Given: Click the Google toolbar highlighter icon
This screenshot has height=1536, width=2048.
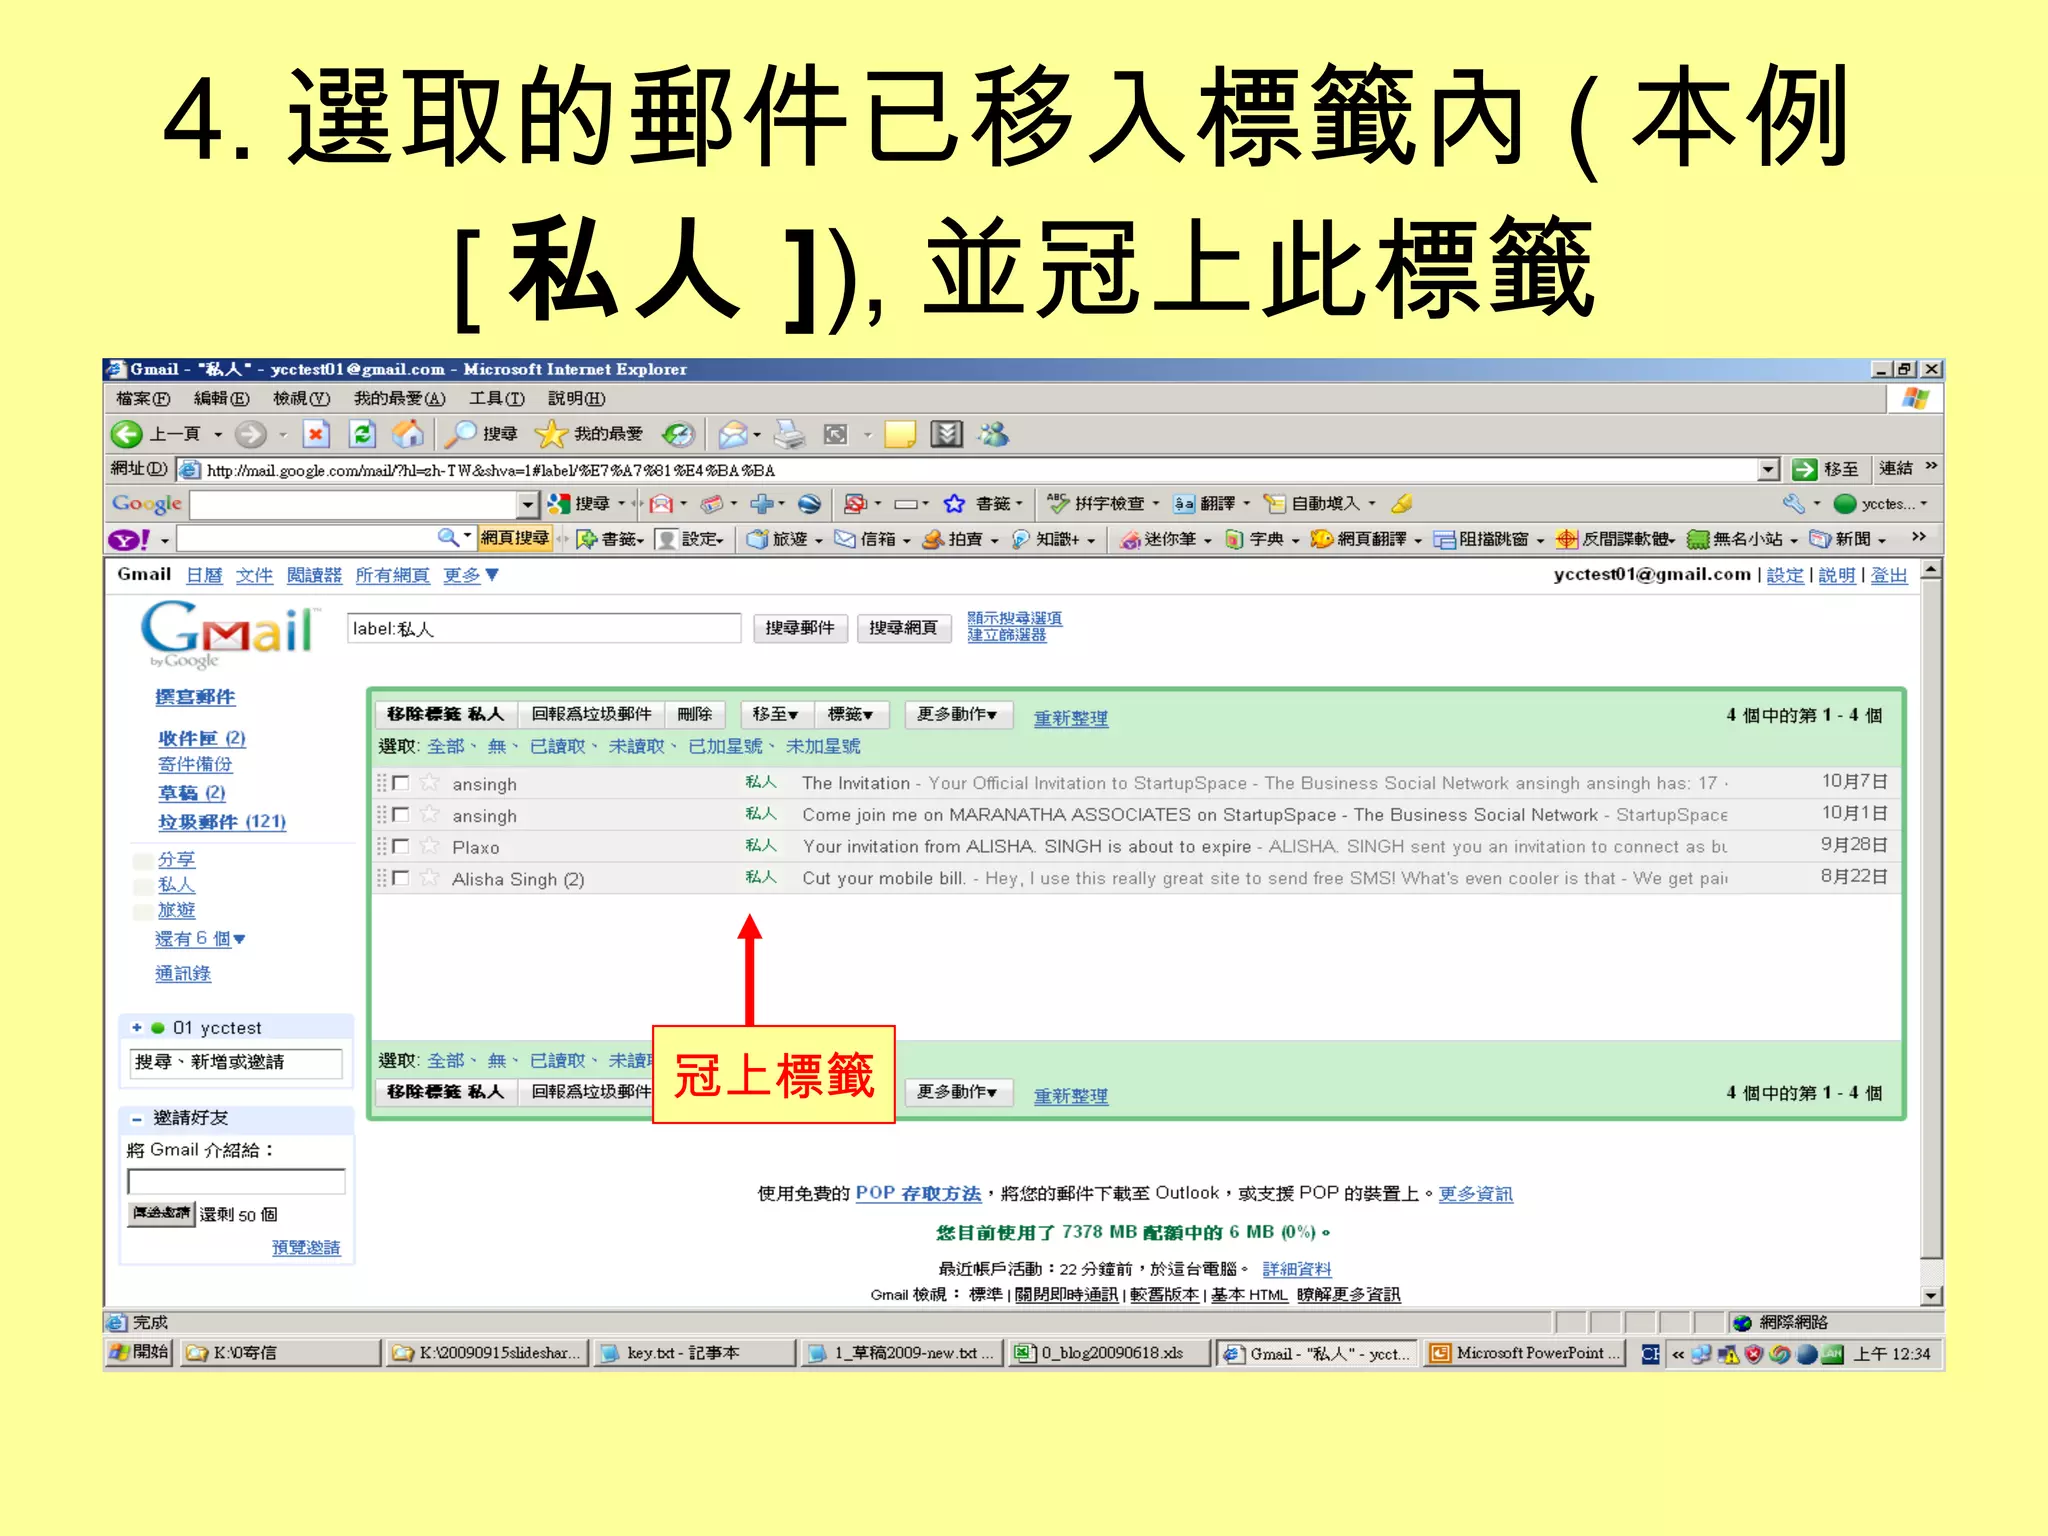Looking at the screenshot, I should (1402, 503).
